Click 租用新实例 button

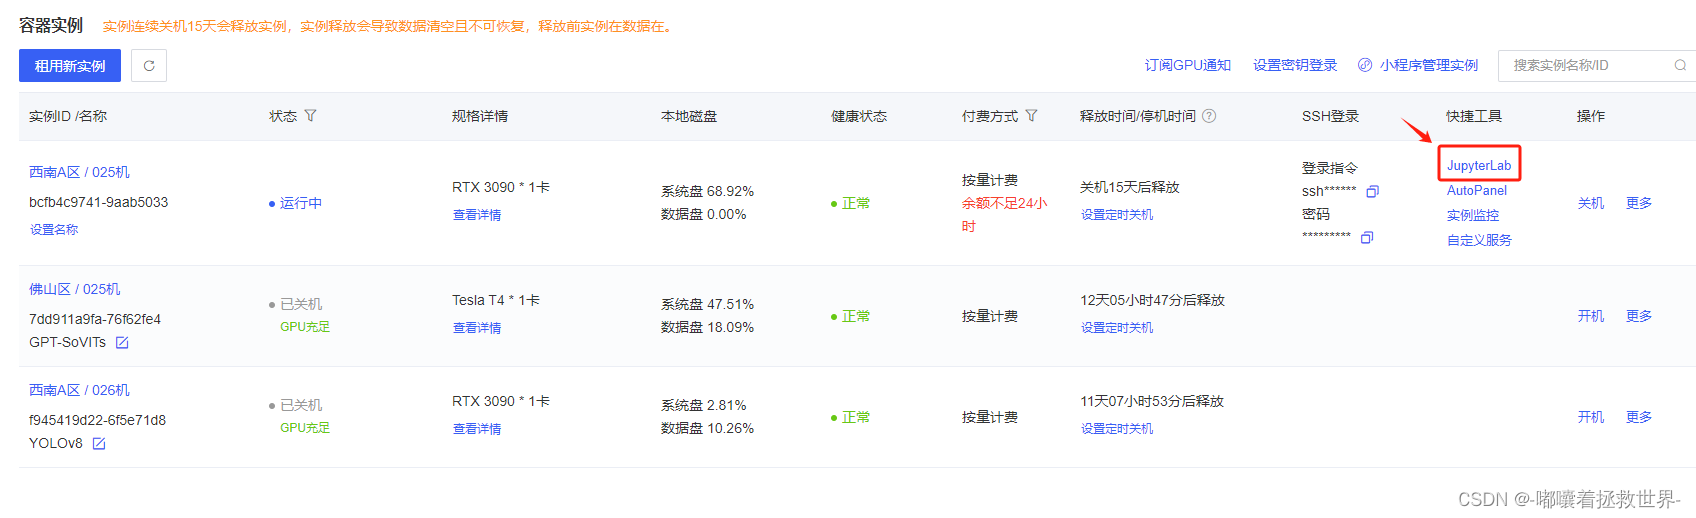point(70,66)
